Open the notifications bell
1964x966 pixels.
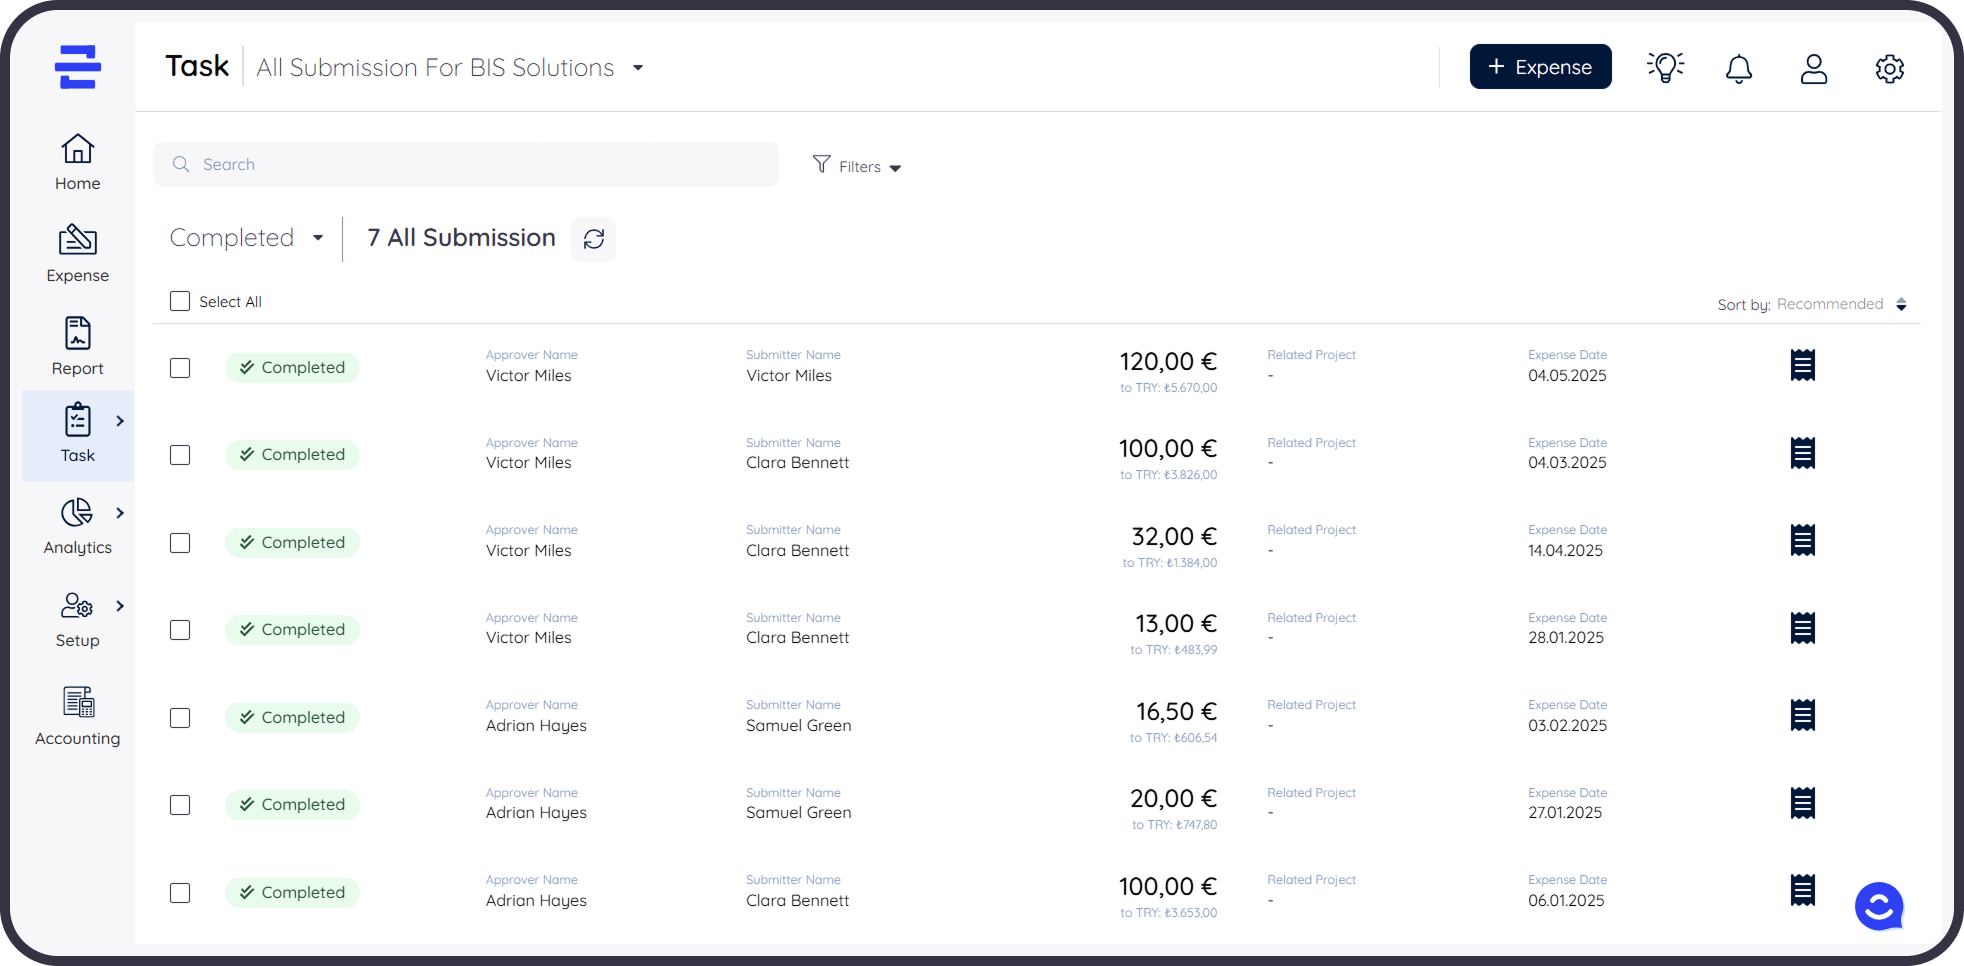1739,68
